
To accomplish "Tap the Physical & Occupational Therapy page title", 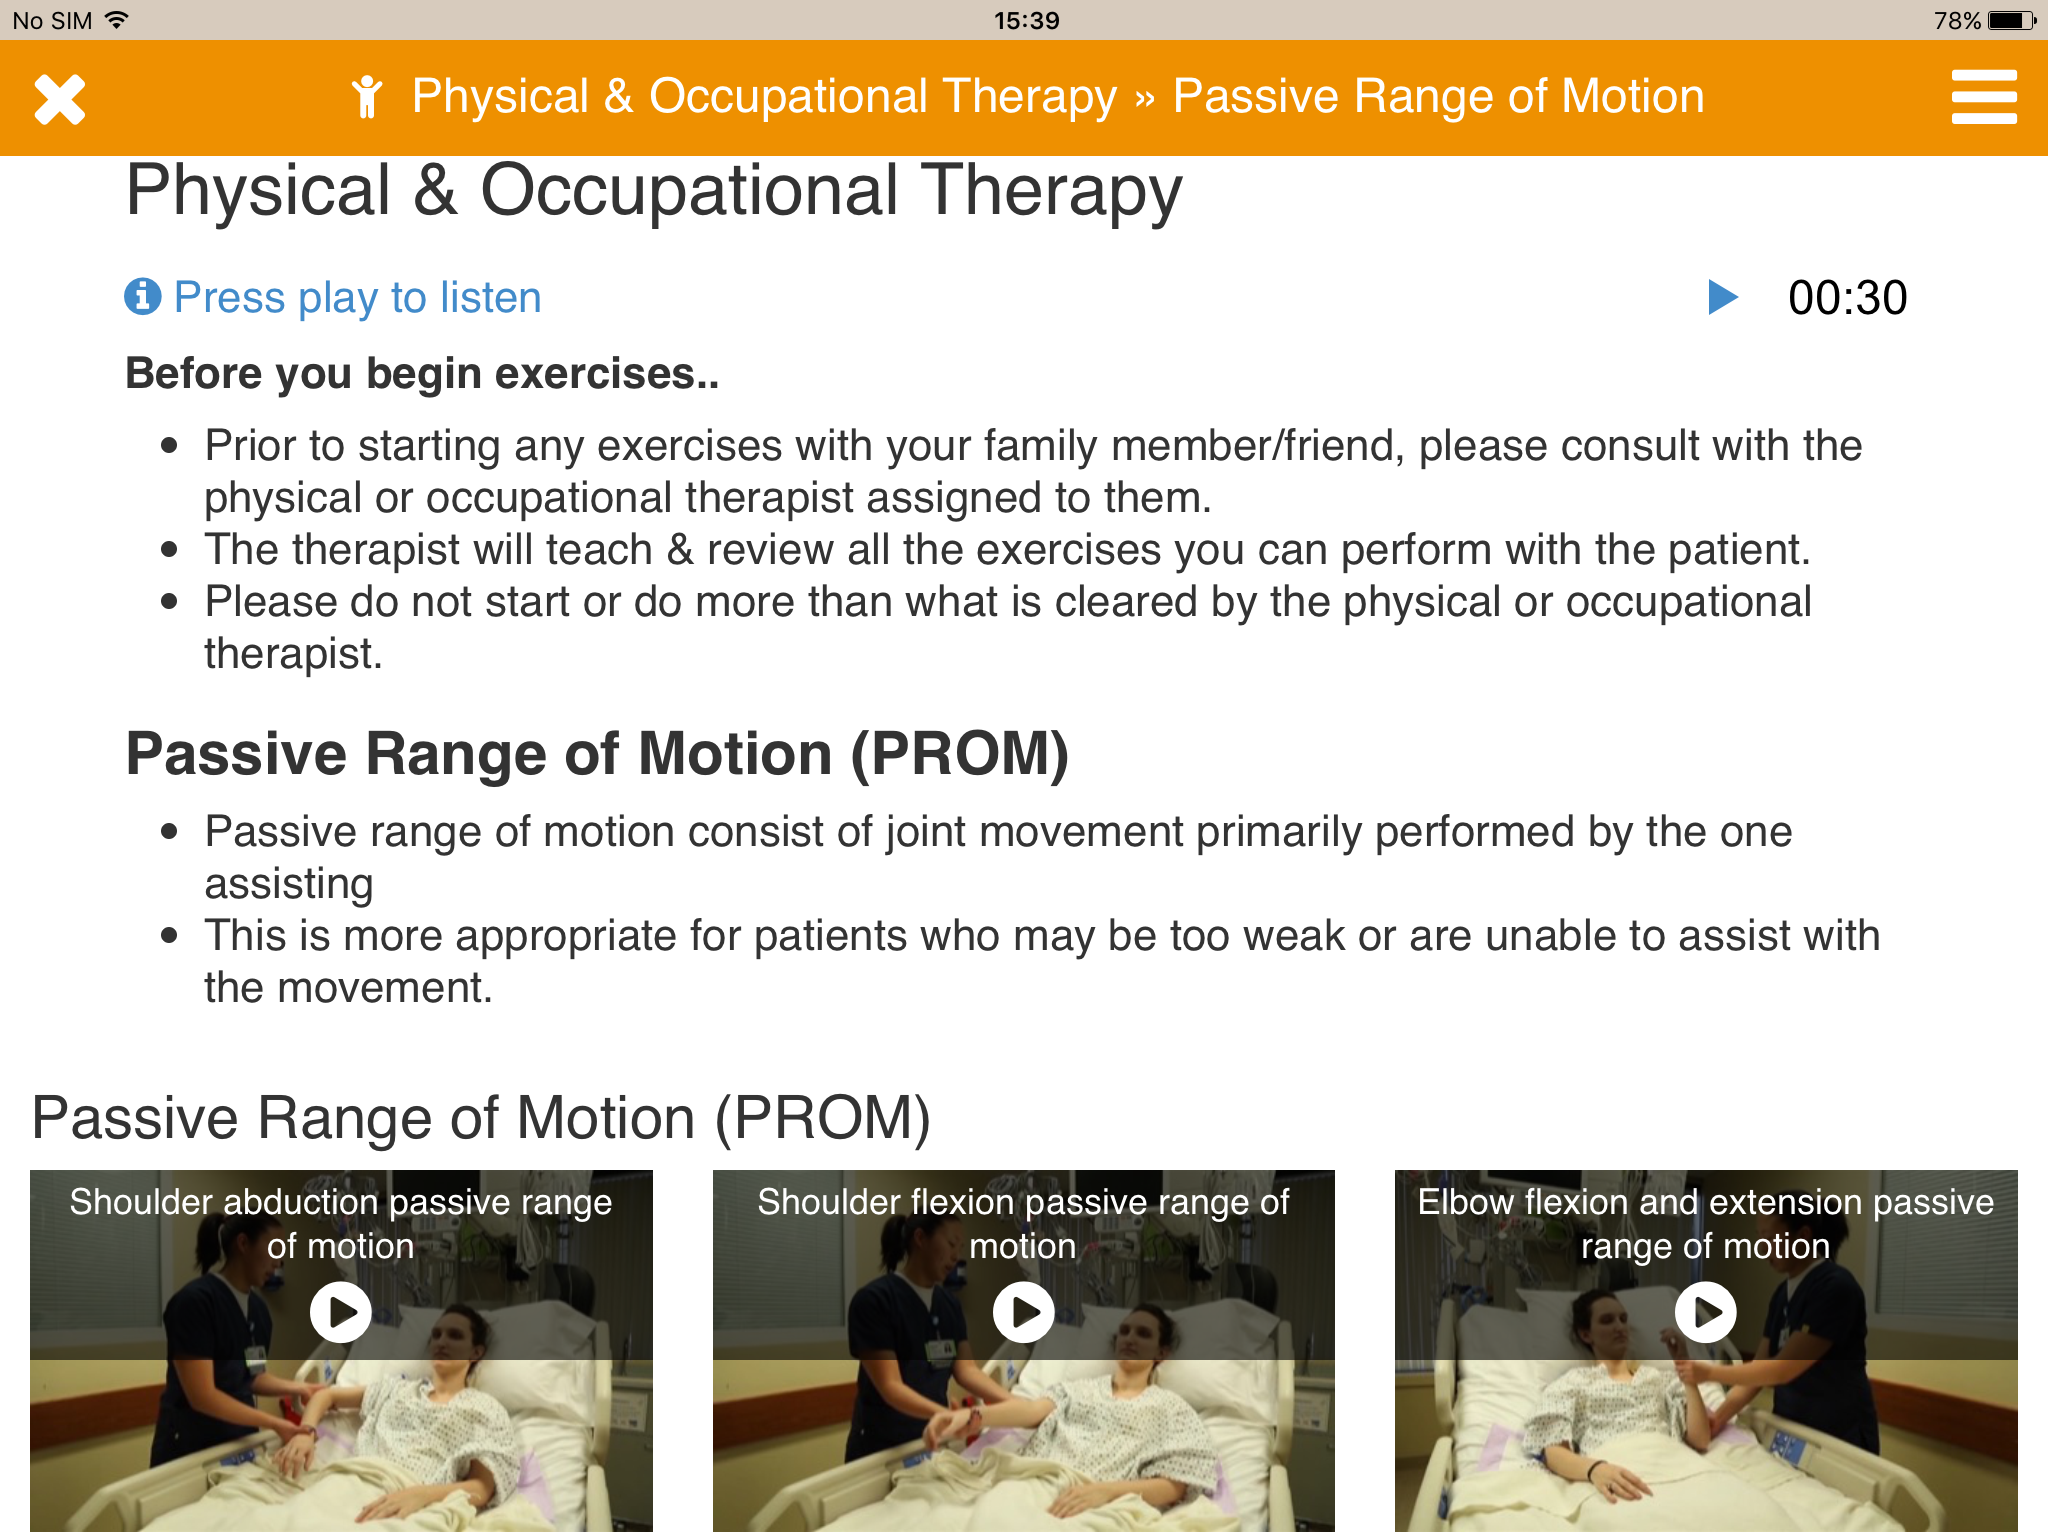I will (654, 192).
